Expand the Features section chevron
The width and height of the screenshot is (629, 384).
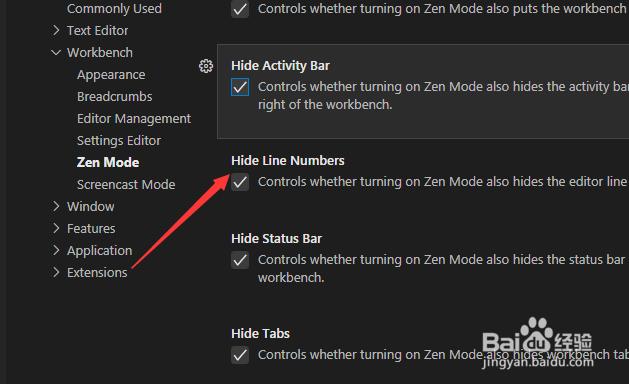click(56, 228)
